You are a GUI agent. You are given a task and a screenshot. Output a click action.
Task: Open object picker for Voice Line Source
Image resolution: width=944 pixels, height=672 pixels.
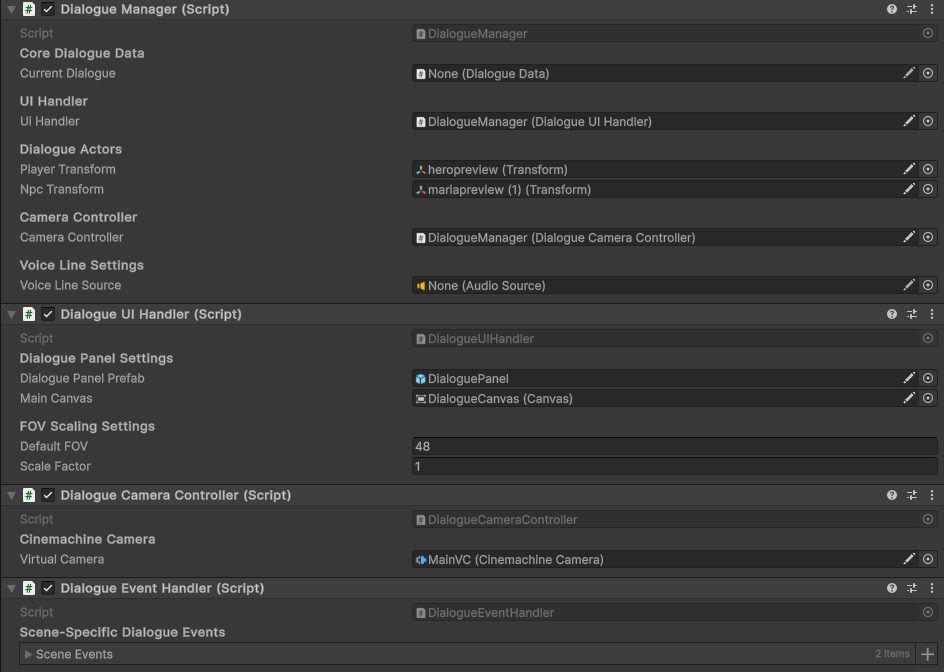928,285
